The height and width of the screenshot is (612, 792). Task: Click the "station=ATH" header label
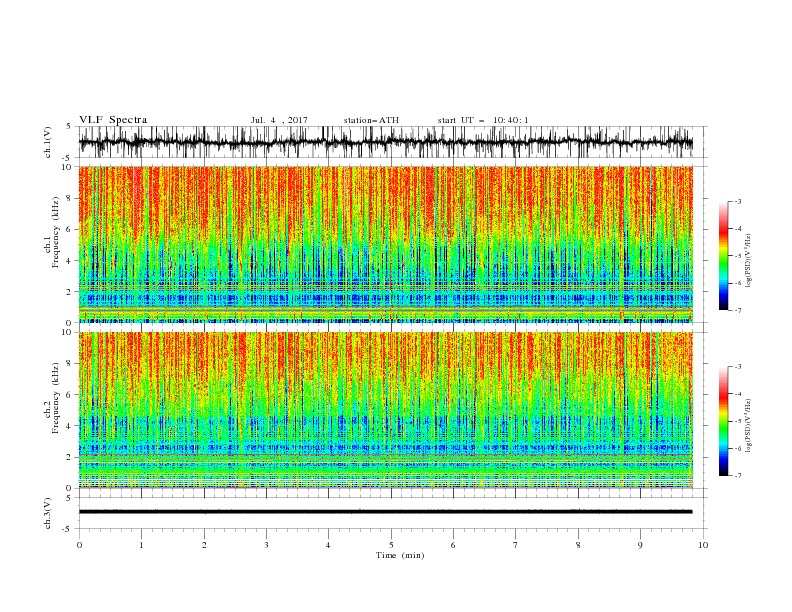coord(371,120)
